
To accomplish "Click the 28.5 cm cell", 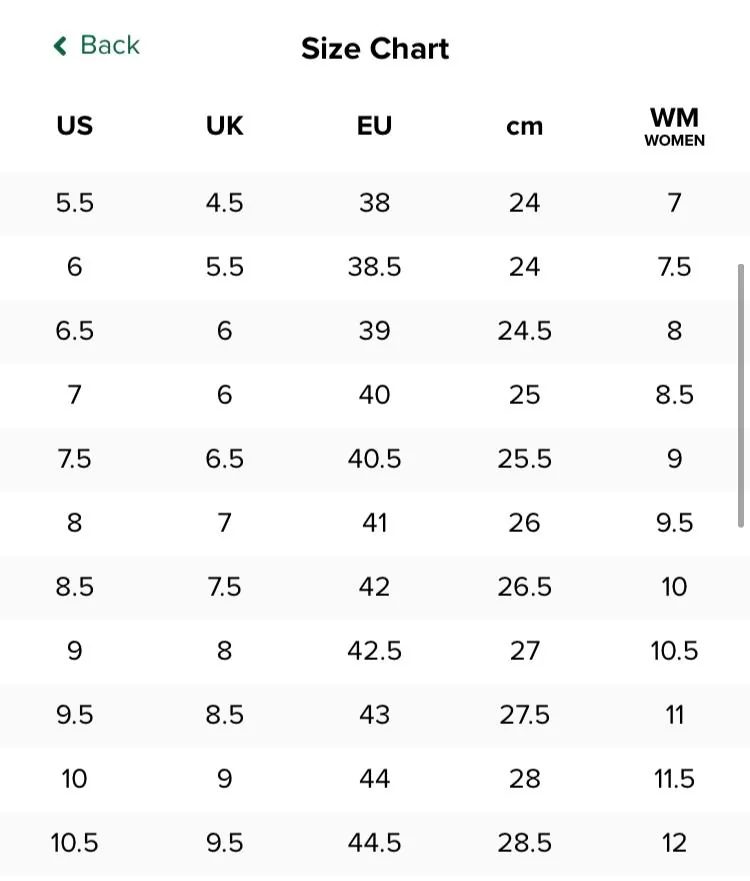I will tap(525, 843).
